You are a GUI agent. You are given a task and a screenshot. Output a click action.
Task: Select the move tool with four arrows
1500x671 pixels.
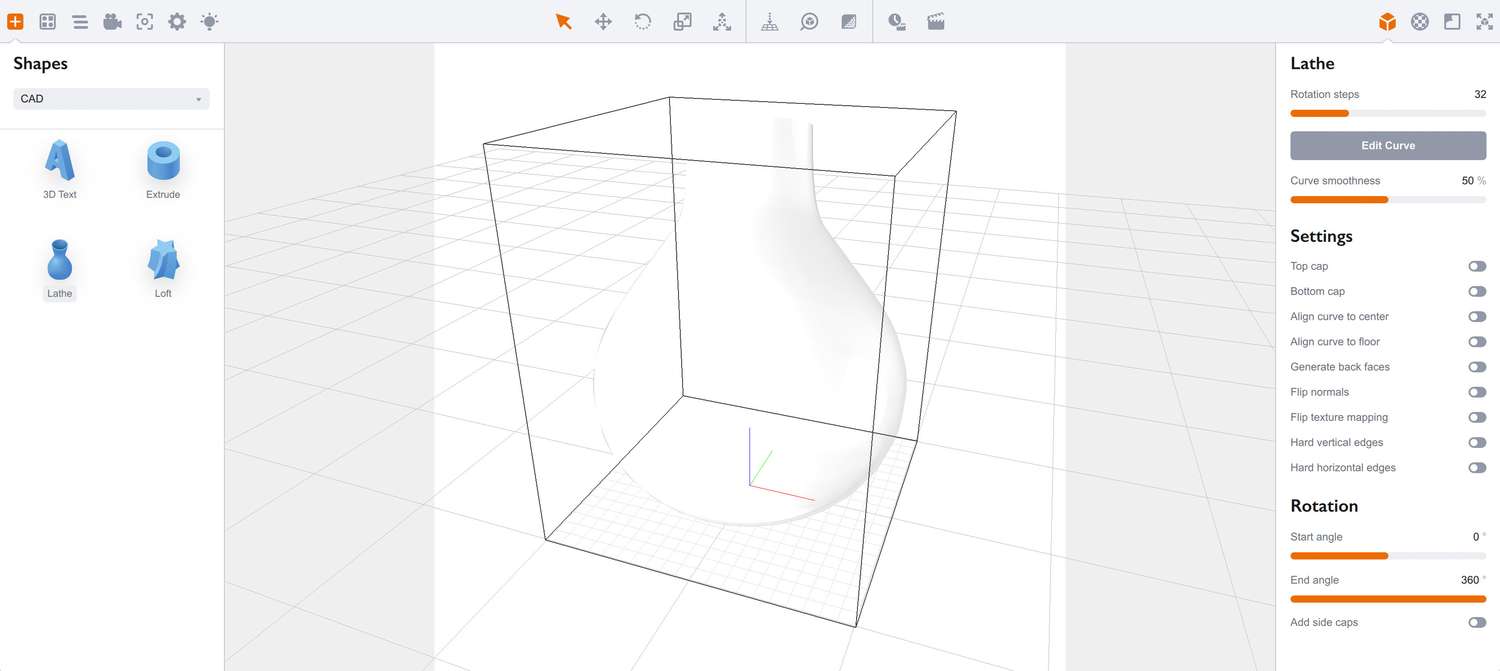[x=603, y=21]
